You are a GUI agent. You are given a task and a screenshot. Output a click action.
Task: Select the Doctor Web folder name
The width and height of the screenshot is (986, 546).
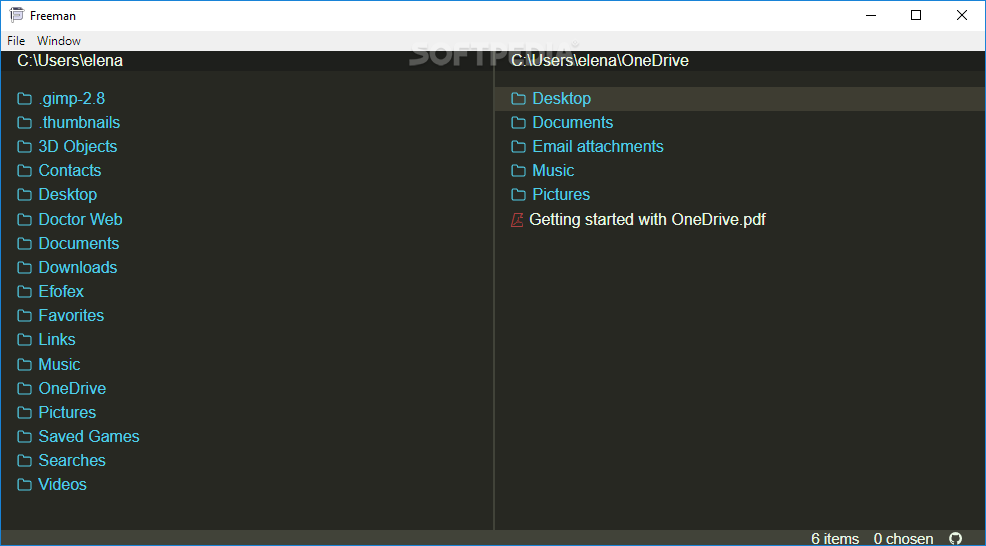point(80,220)
